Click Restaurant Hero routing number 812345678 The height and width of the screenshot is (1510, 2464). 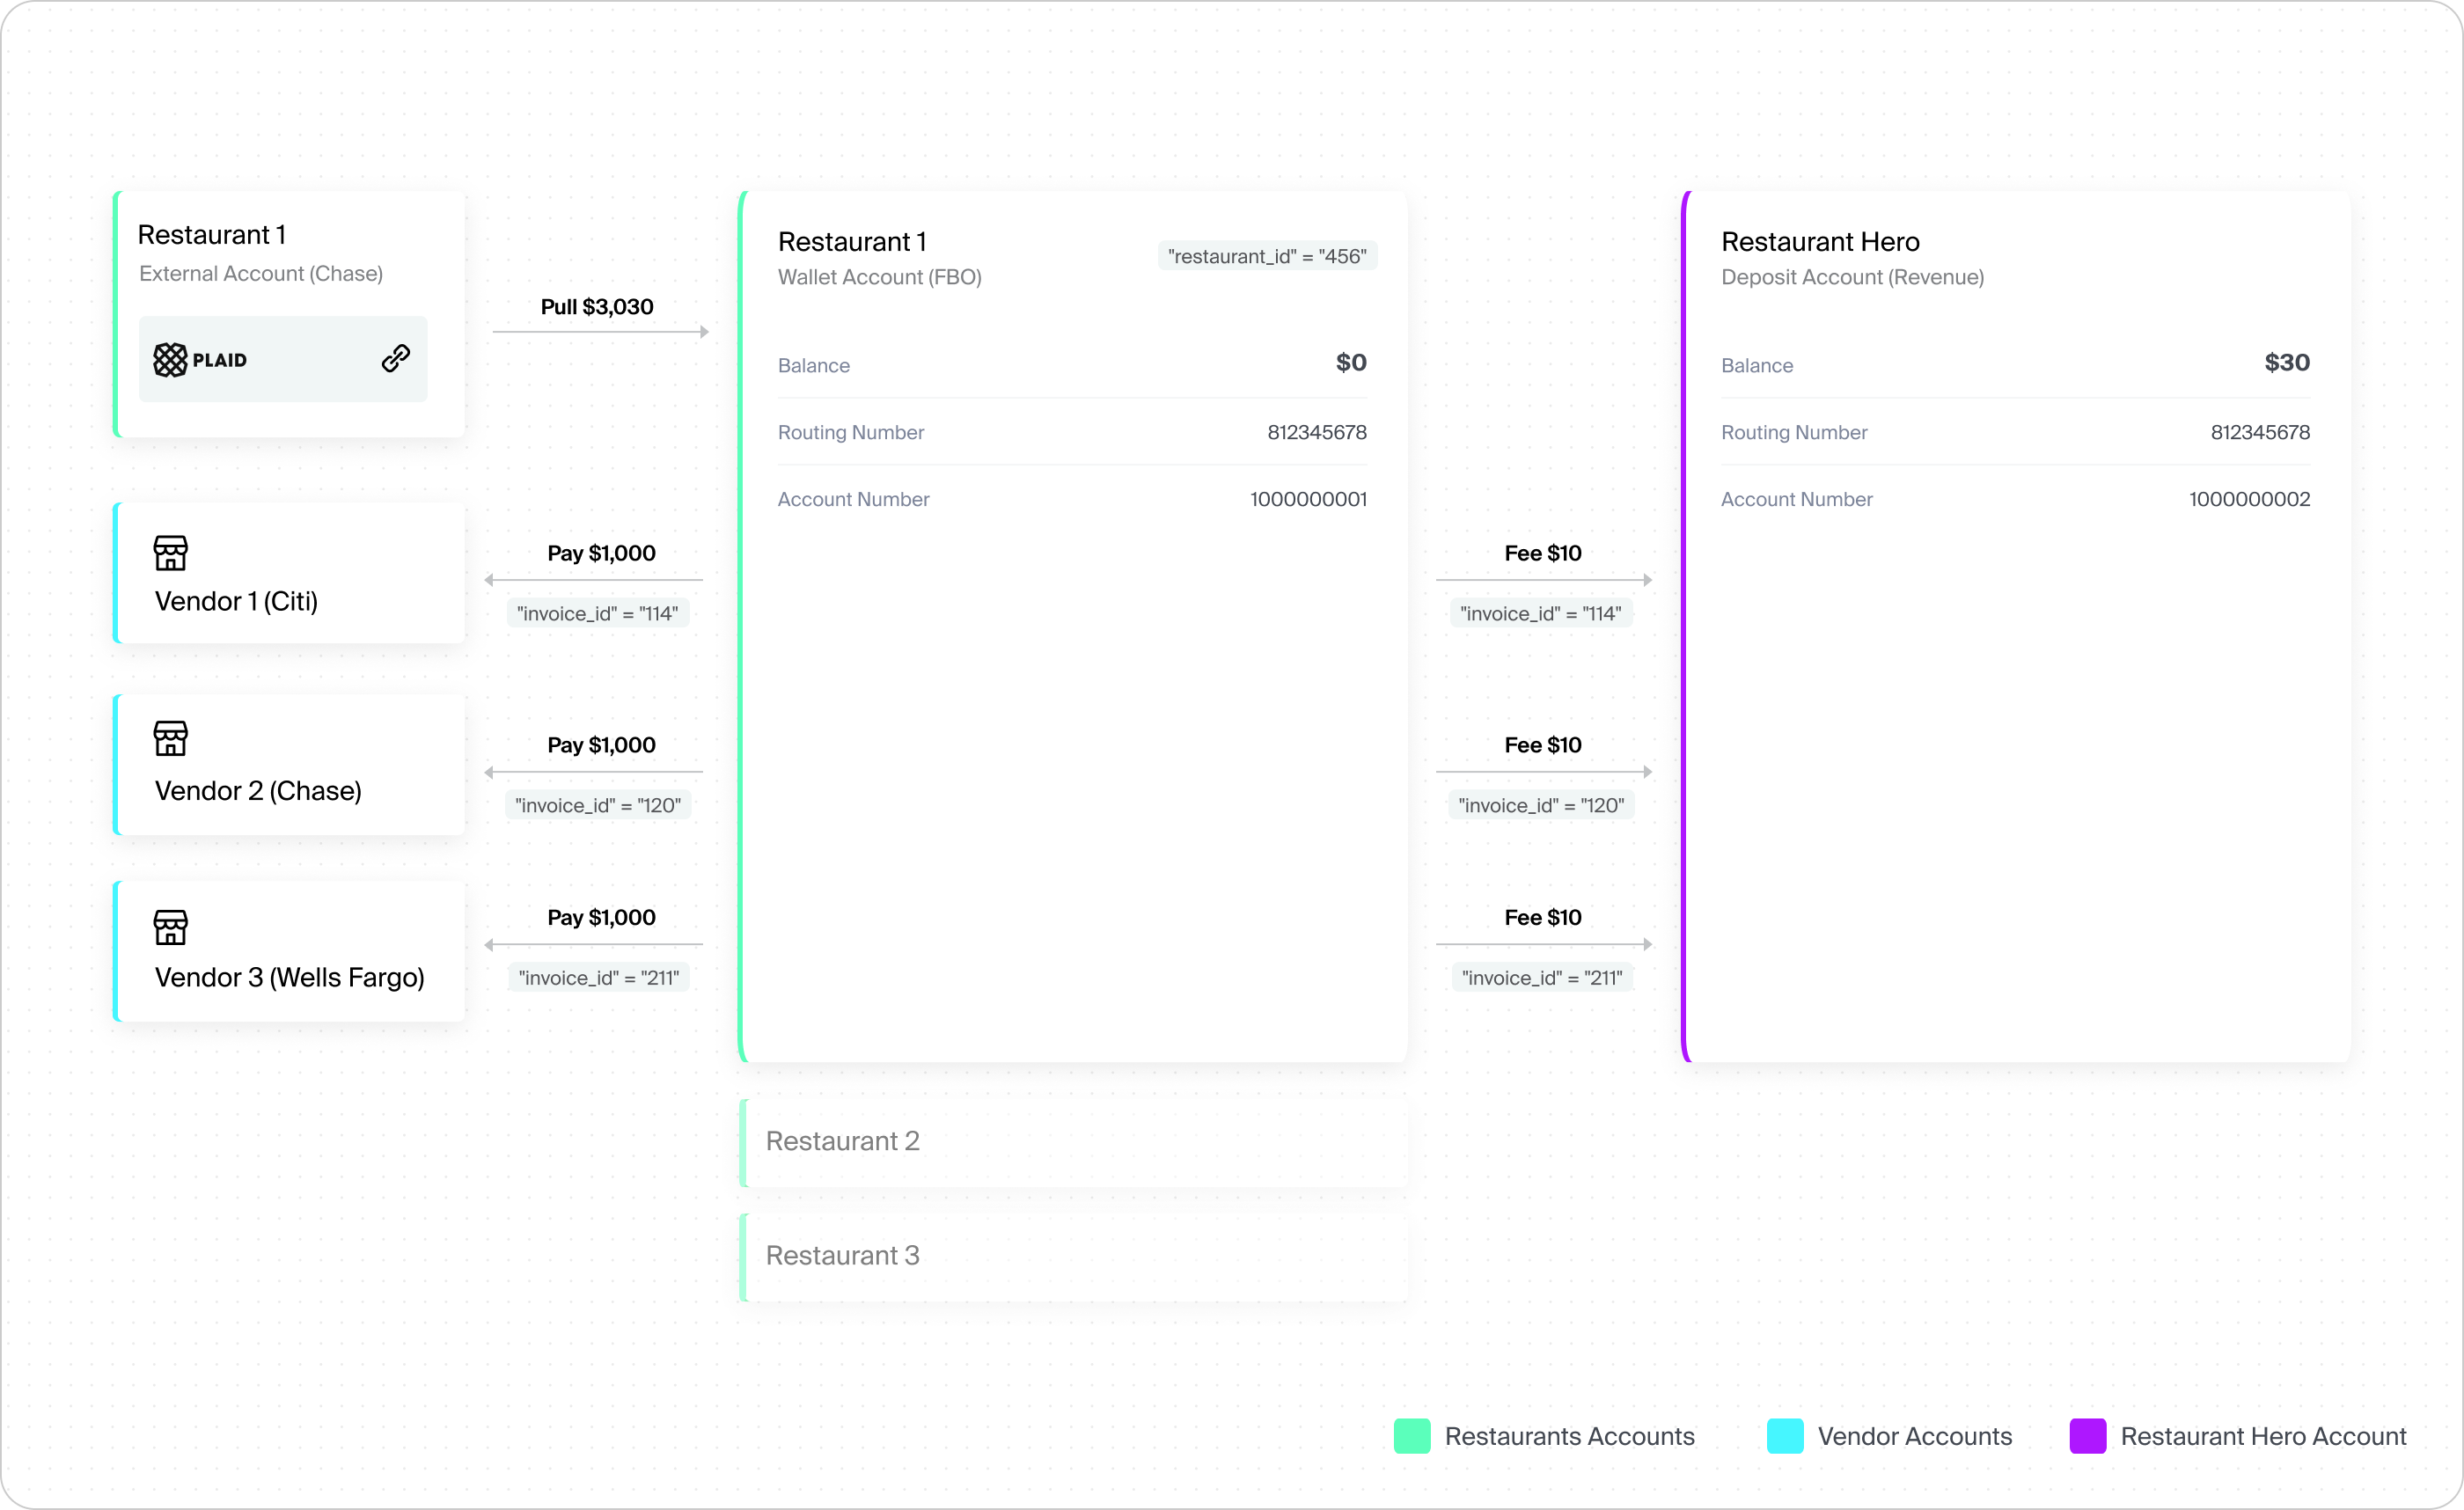click(x=2260, y=432)
